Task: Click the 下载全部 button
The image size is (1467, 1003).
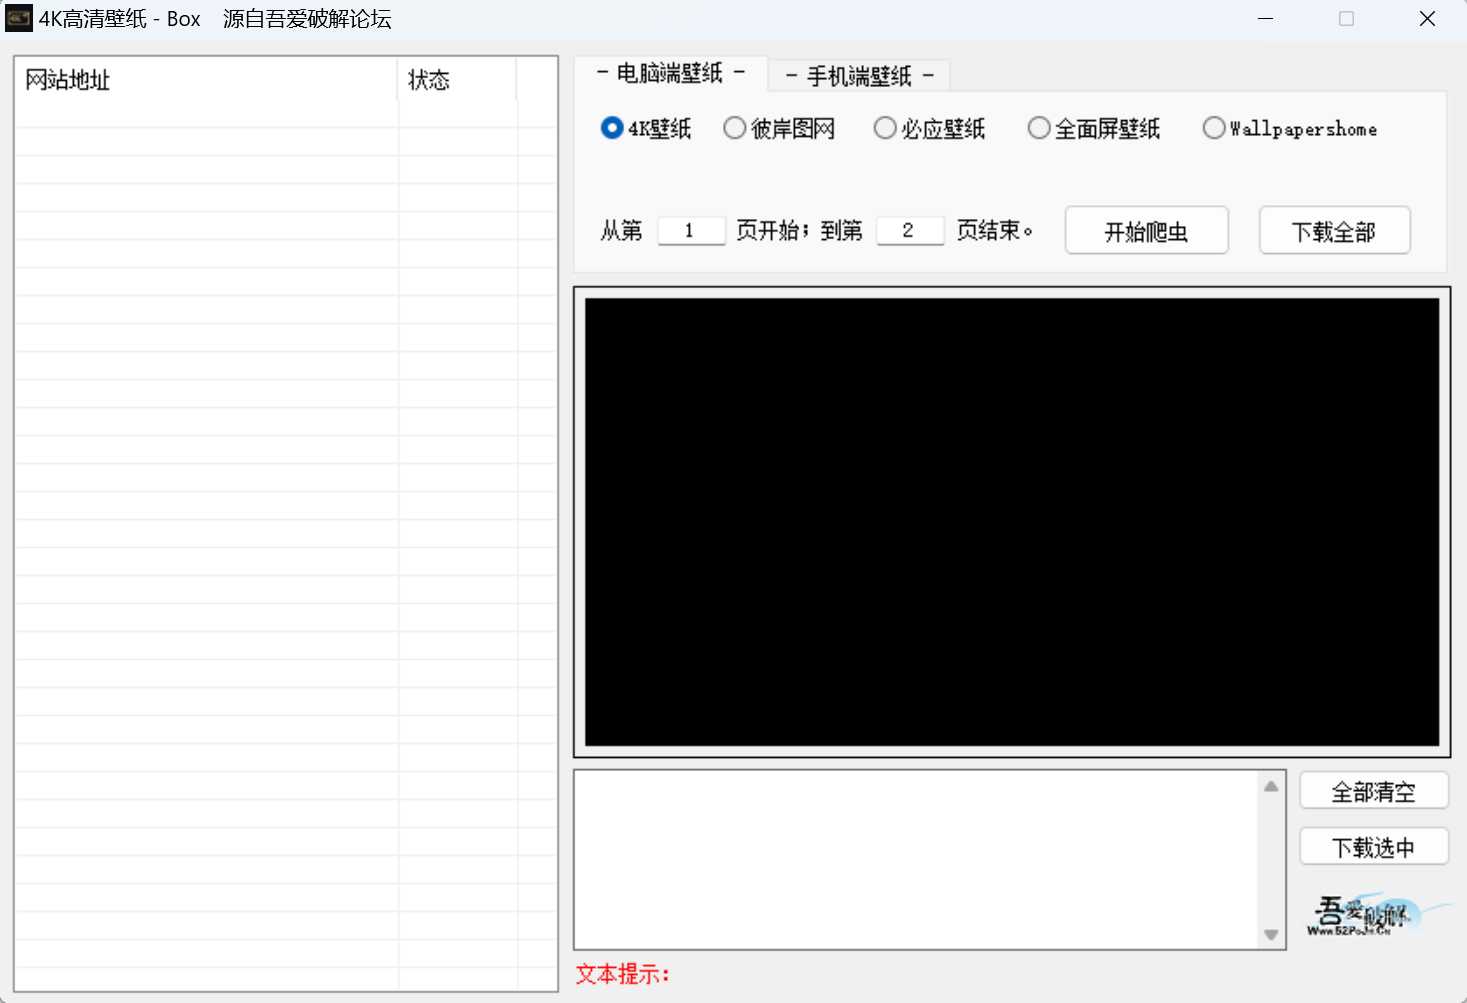Action: (1334, 231)
